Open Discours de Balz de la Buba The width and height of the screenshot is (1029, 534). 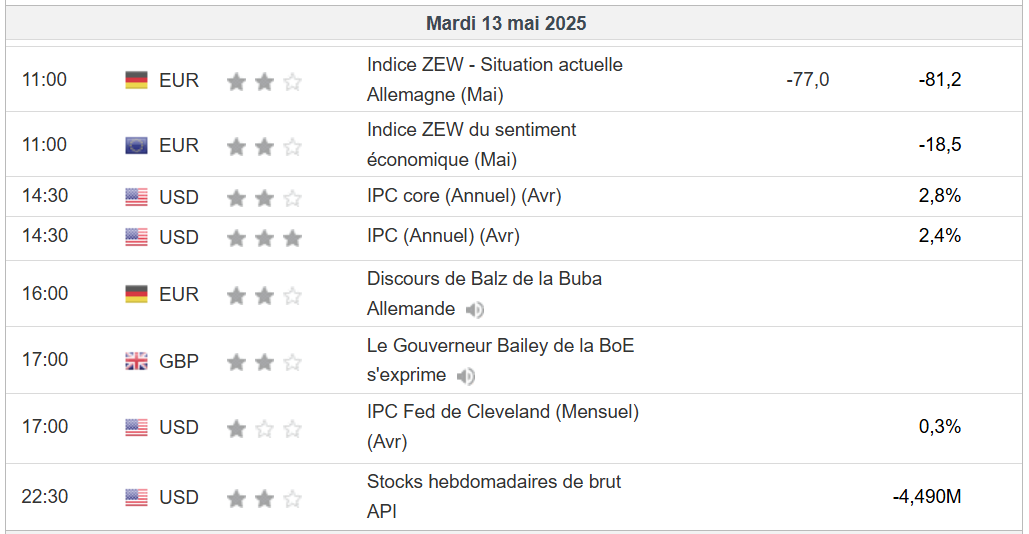pos(484,278)
